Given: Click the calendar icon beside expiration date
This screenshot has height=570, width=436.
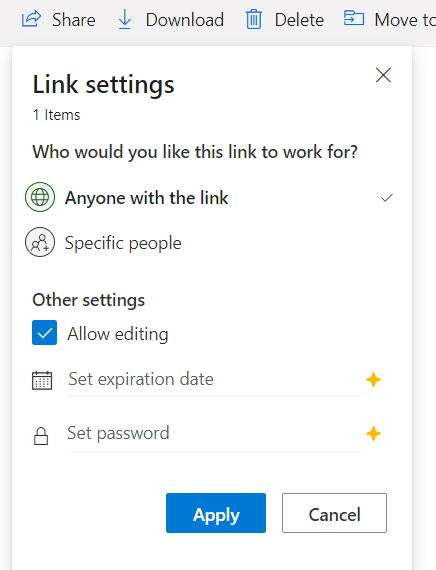Looking at the screenshot, I should point(42,380).
